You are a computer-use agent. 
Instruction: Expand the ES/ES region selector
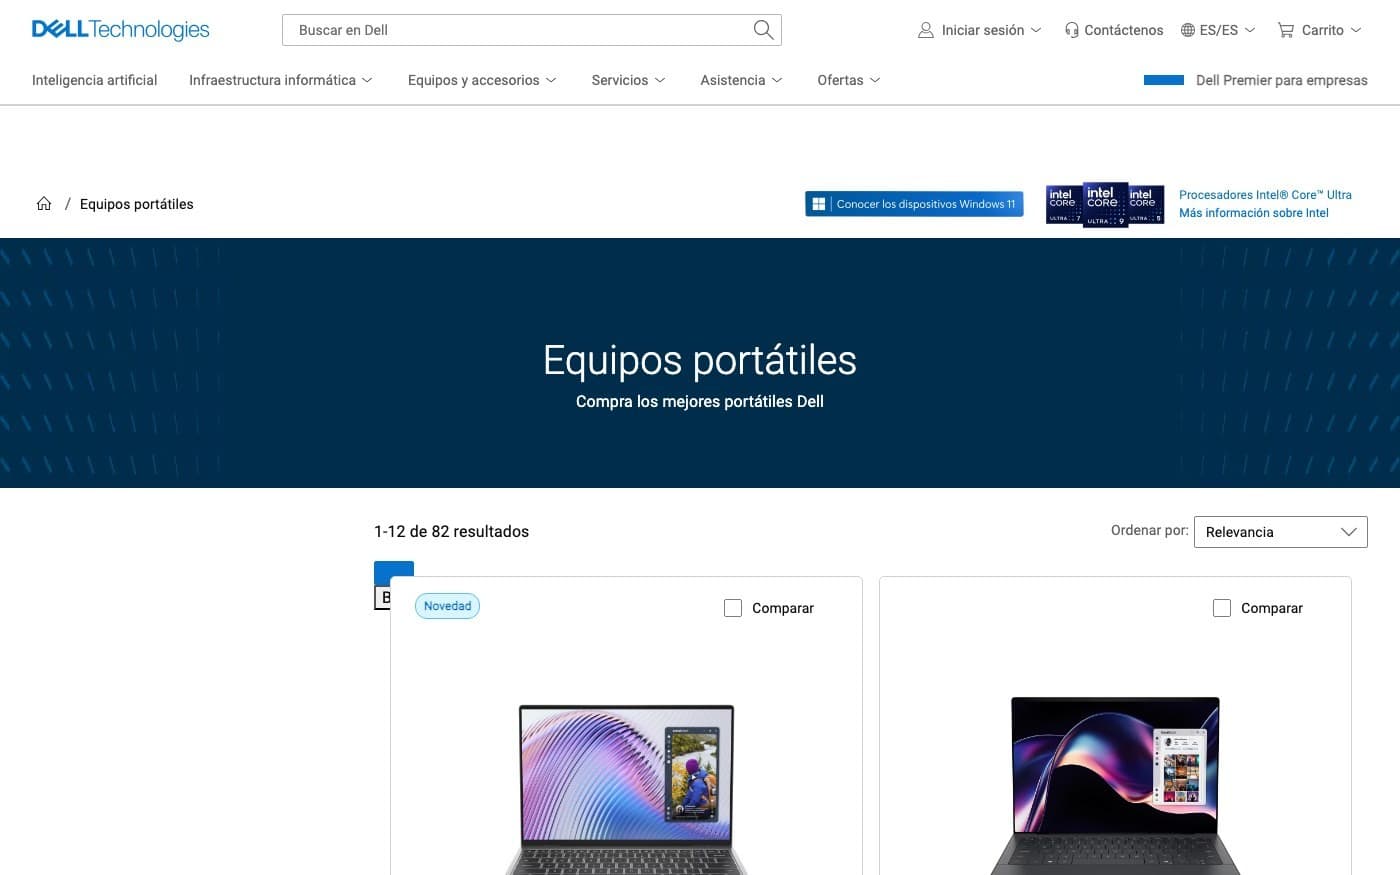[x=1218, y=30]
